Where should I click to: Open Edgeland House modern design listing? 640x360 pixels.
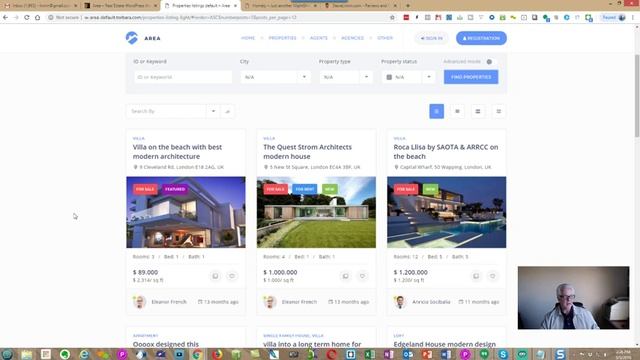444,344
